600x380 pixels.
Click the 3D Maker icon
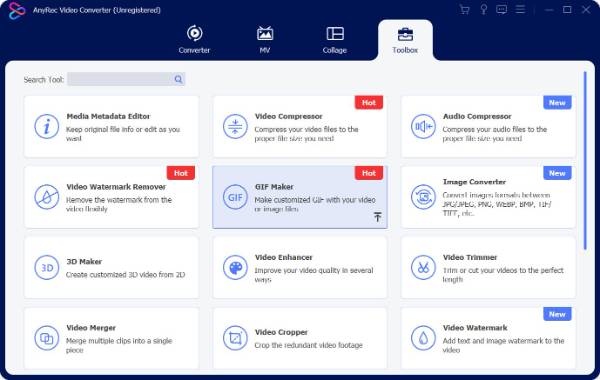47,267
